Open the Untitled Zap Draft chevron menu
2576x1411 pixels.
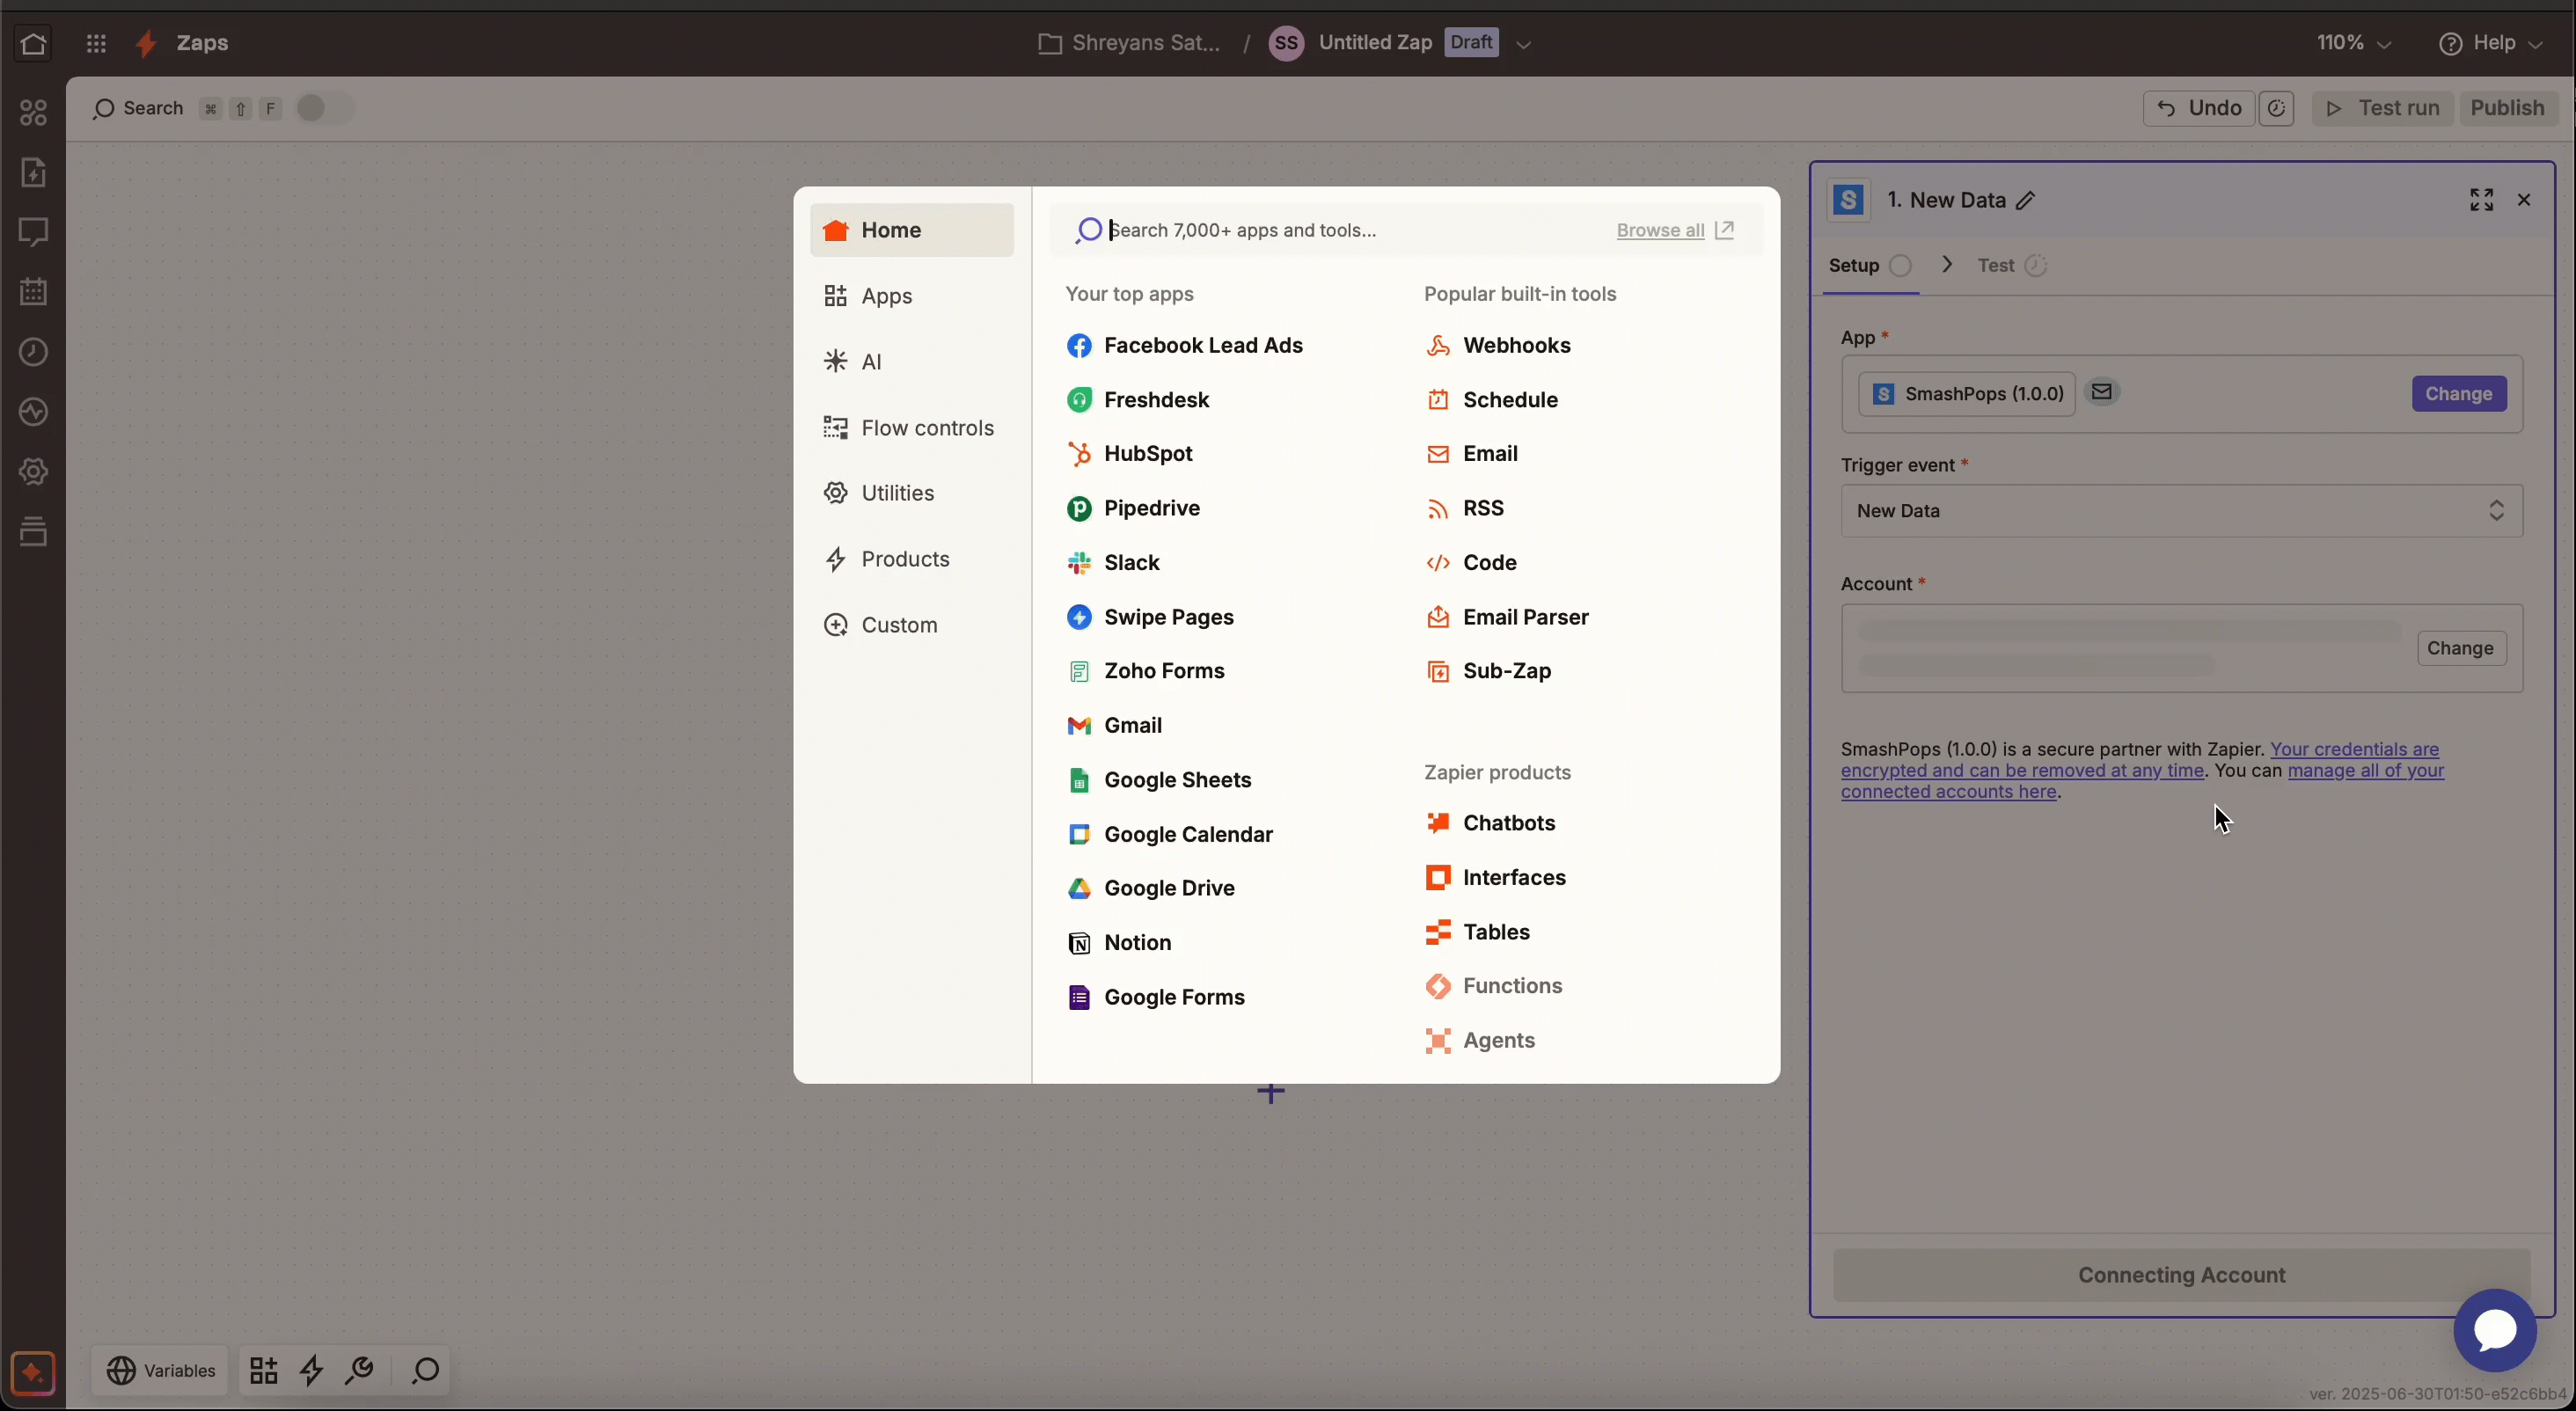[x=1524, y=44]
